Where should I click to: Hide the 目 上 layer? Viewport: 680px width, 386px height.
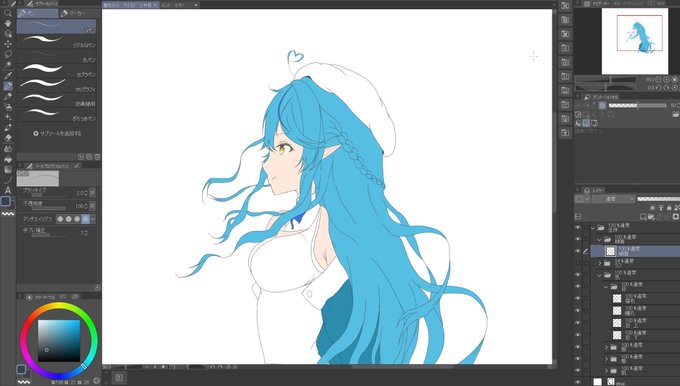pyautogui.click(x=578, y=323)
